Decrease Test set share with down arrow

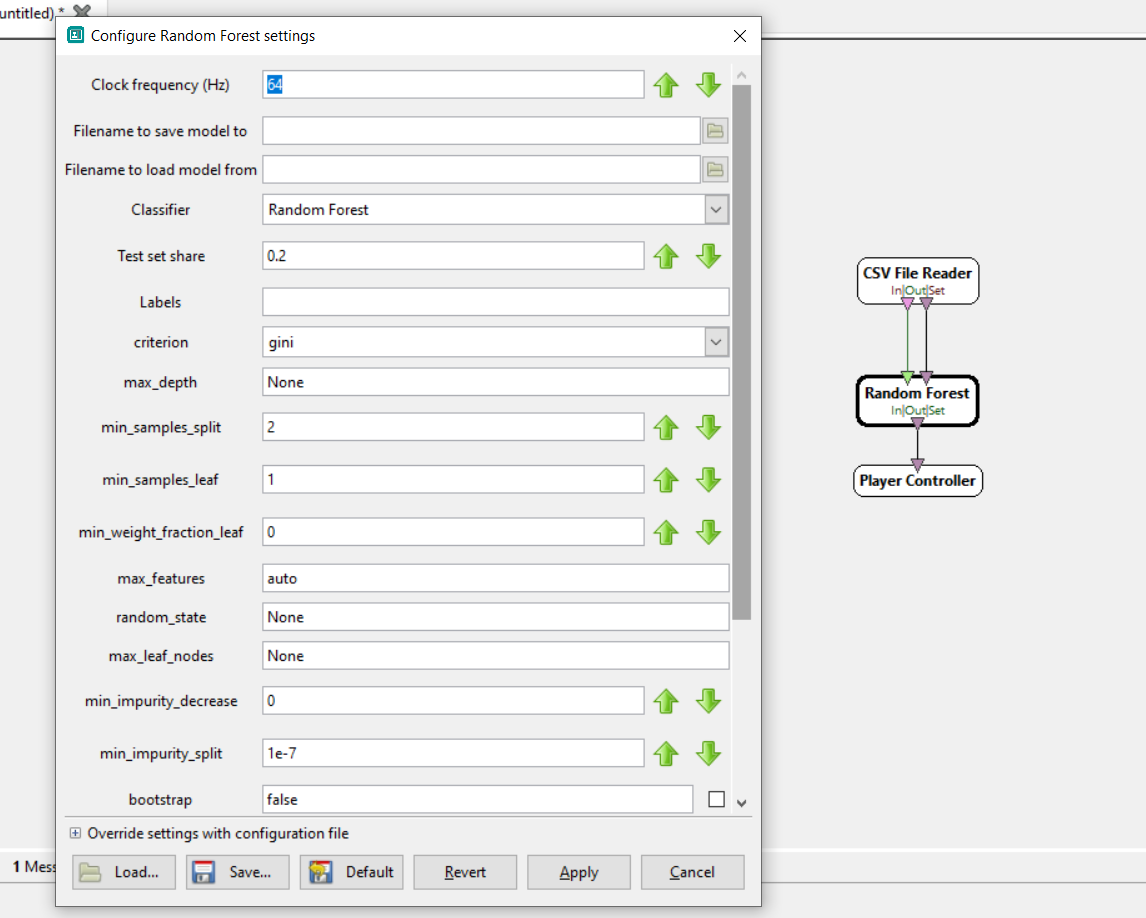(x=708, y=256)
